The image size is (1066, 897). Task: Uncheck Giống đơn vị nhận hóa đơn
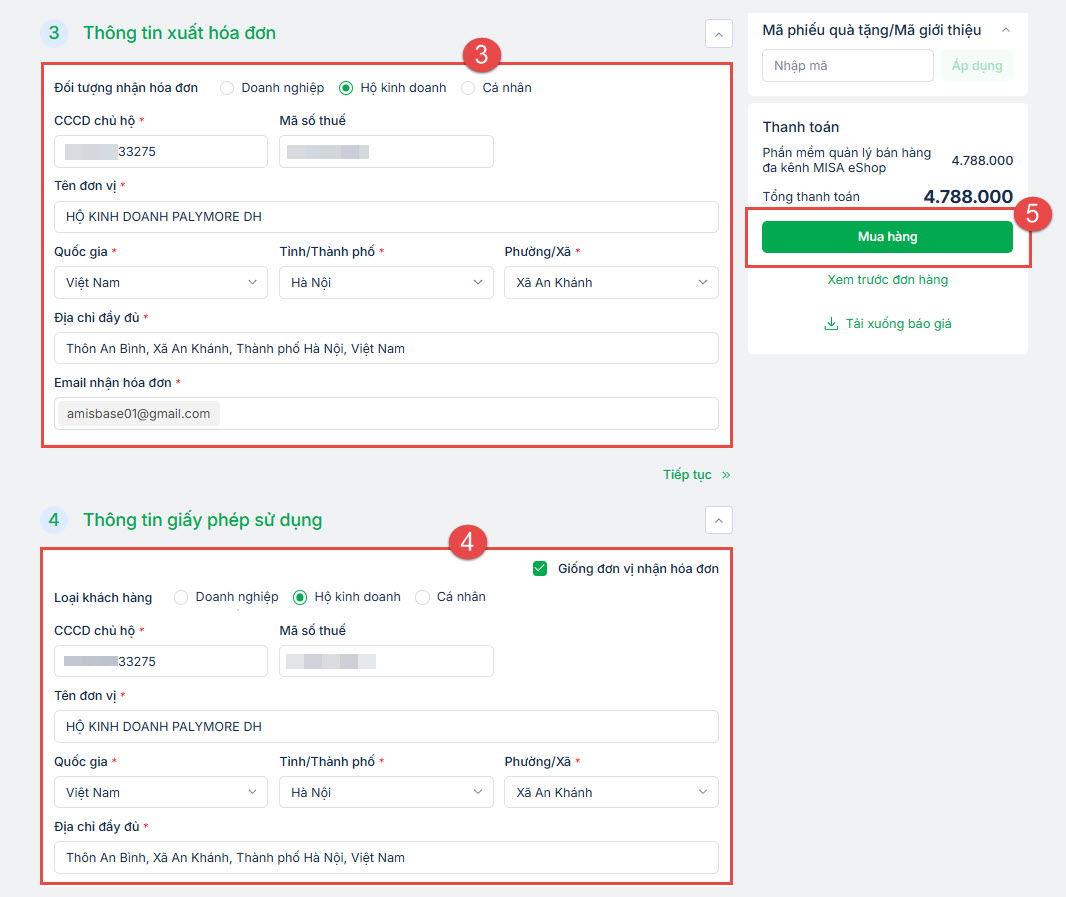[540, 569]
